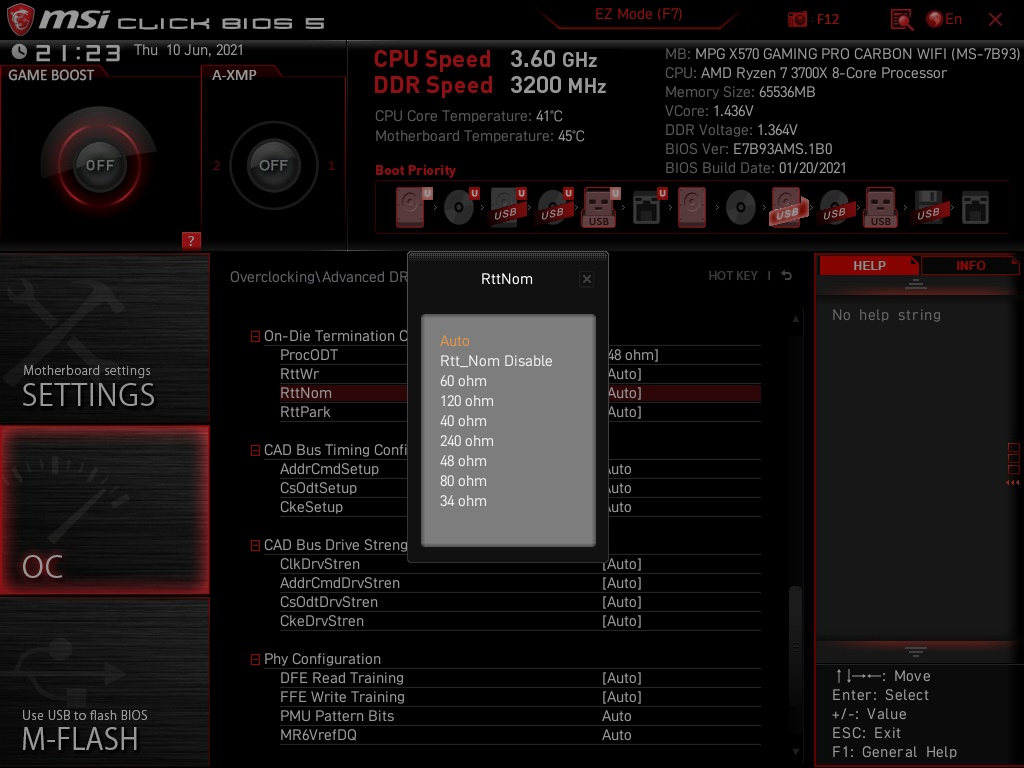Select the legacy hard disk boot icon
1024x768 pixels.
coord(692,207)
